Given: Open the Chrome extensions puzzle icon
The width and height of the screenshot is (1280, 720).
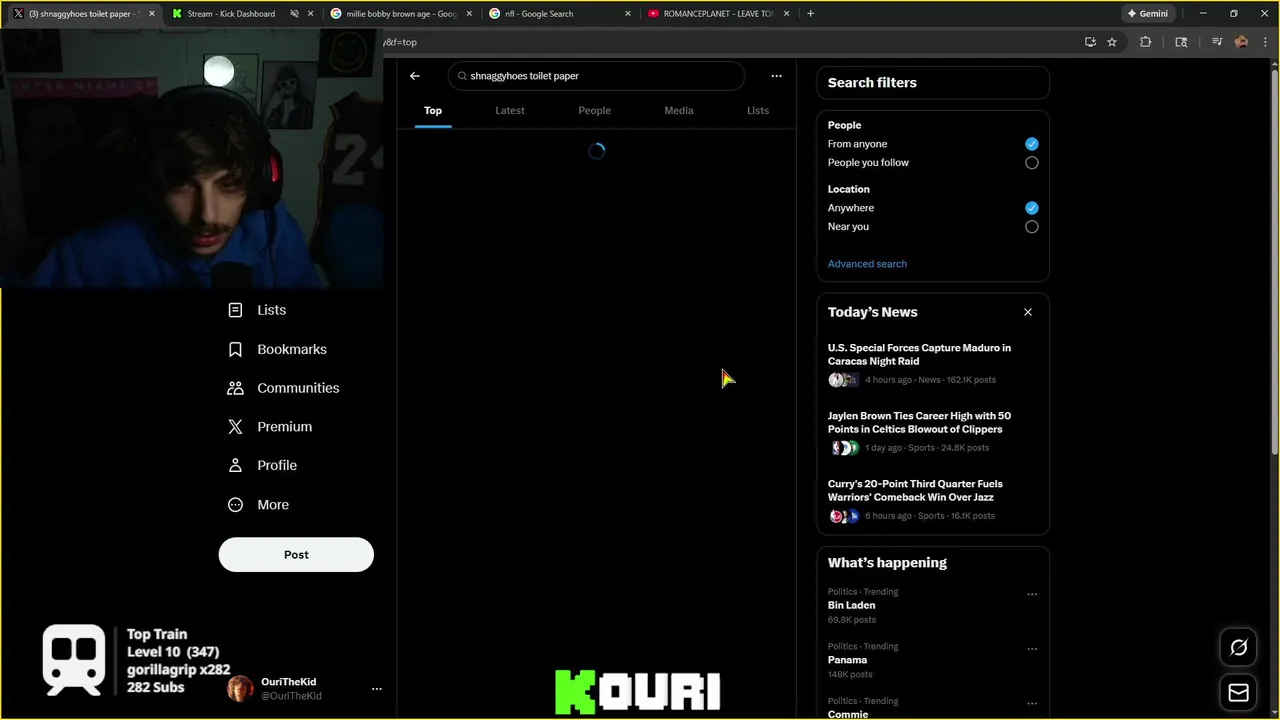Looking at the screenshot, I should pos(1146,42).
